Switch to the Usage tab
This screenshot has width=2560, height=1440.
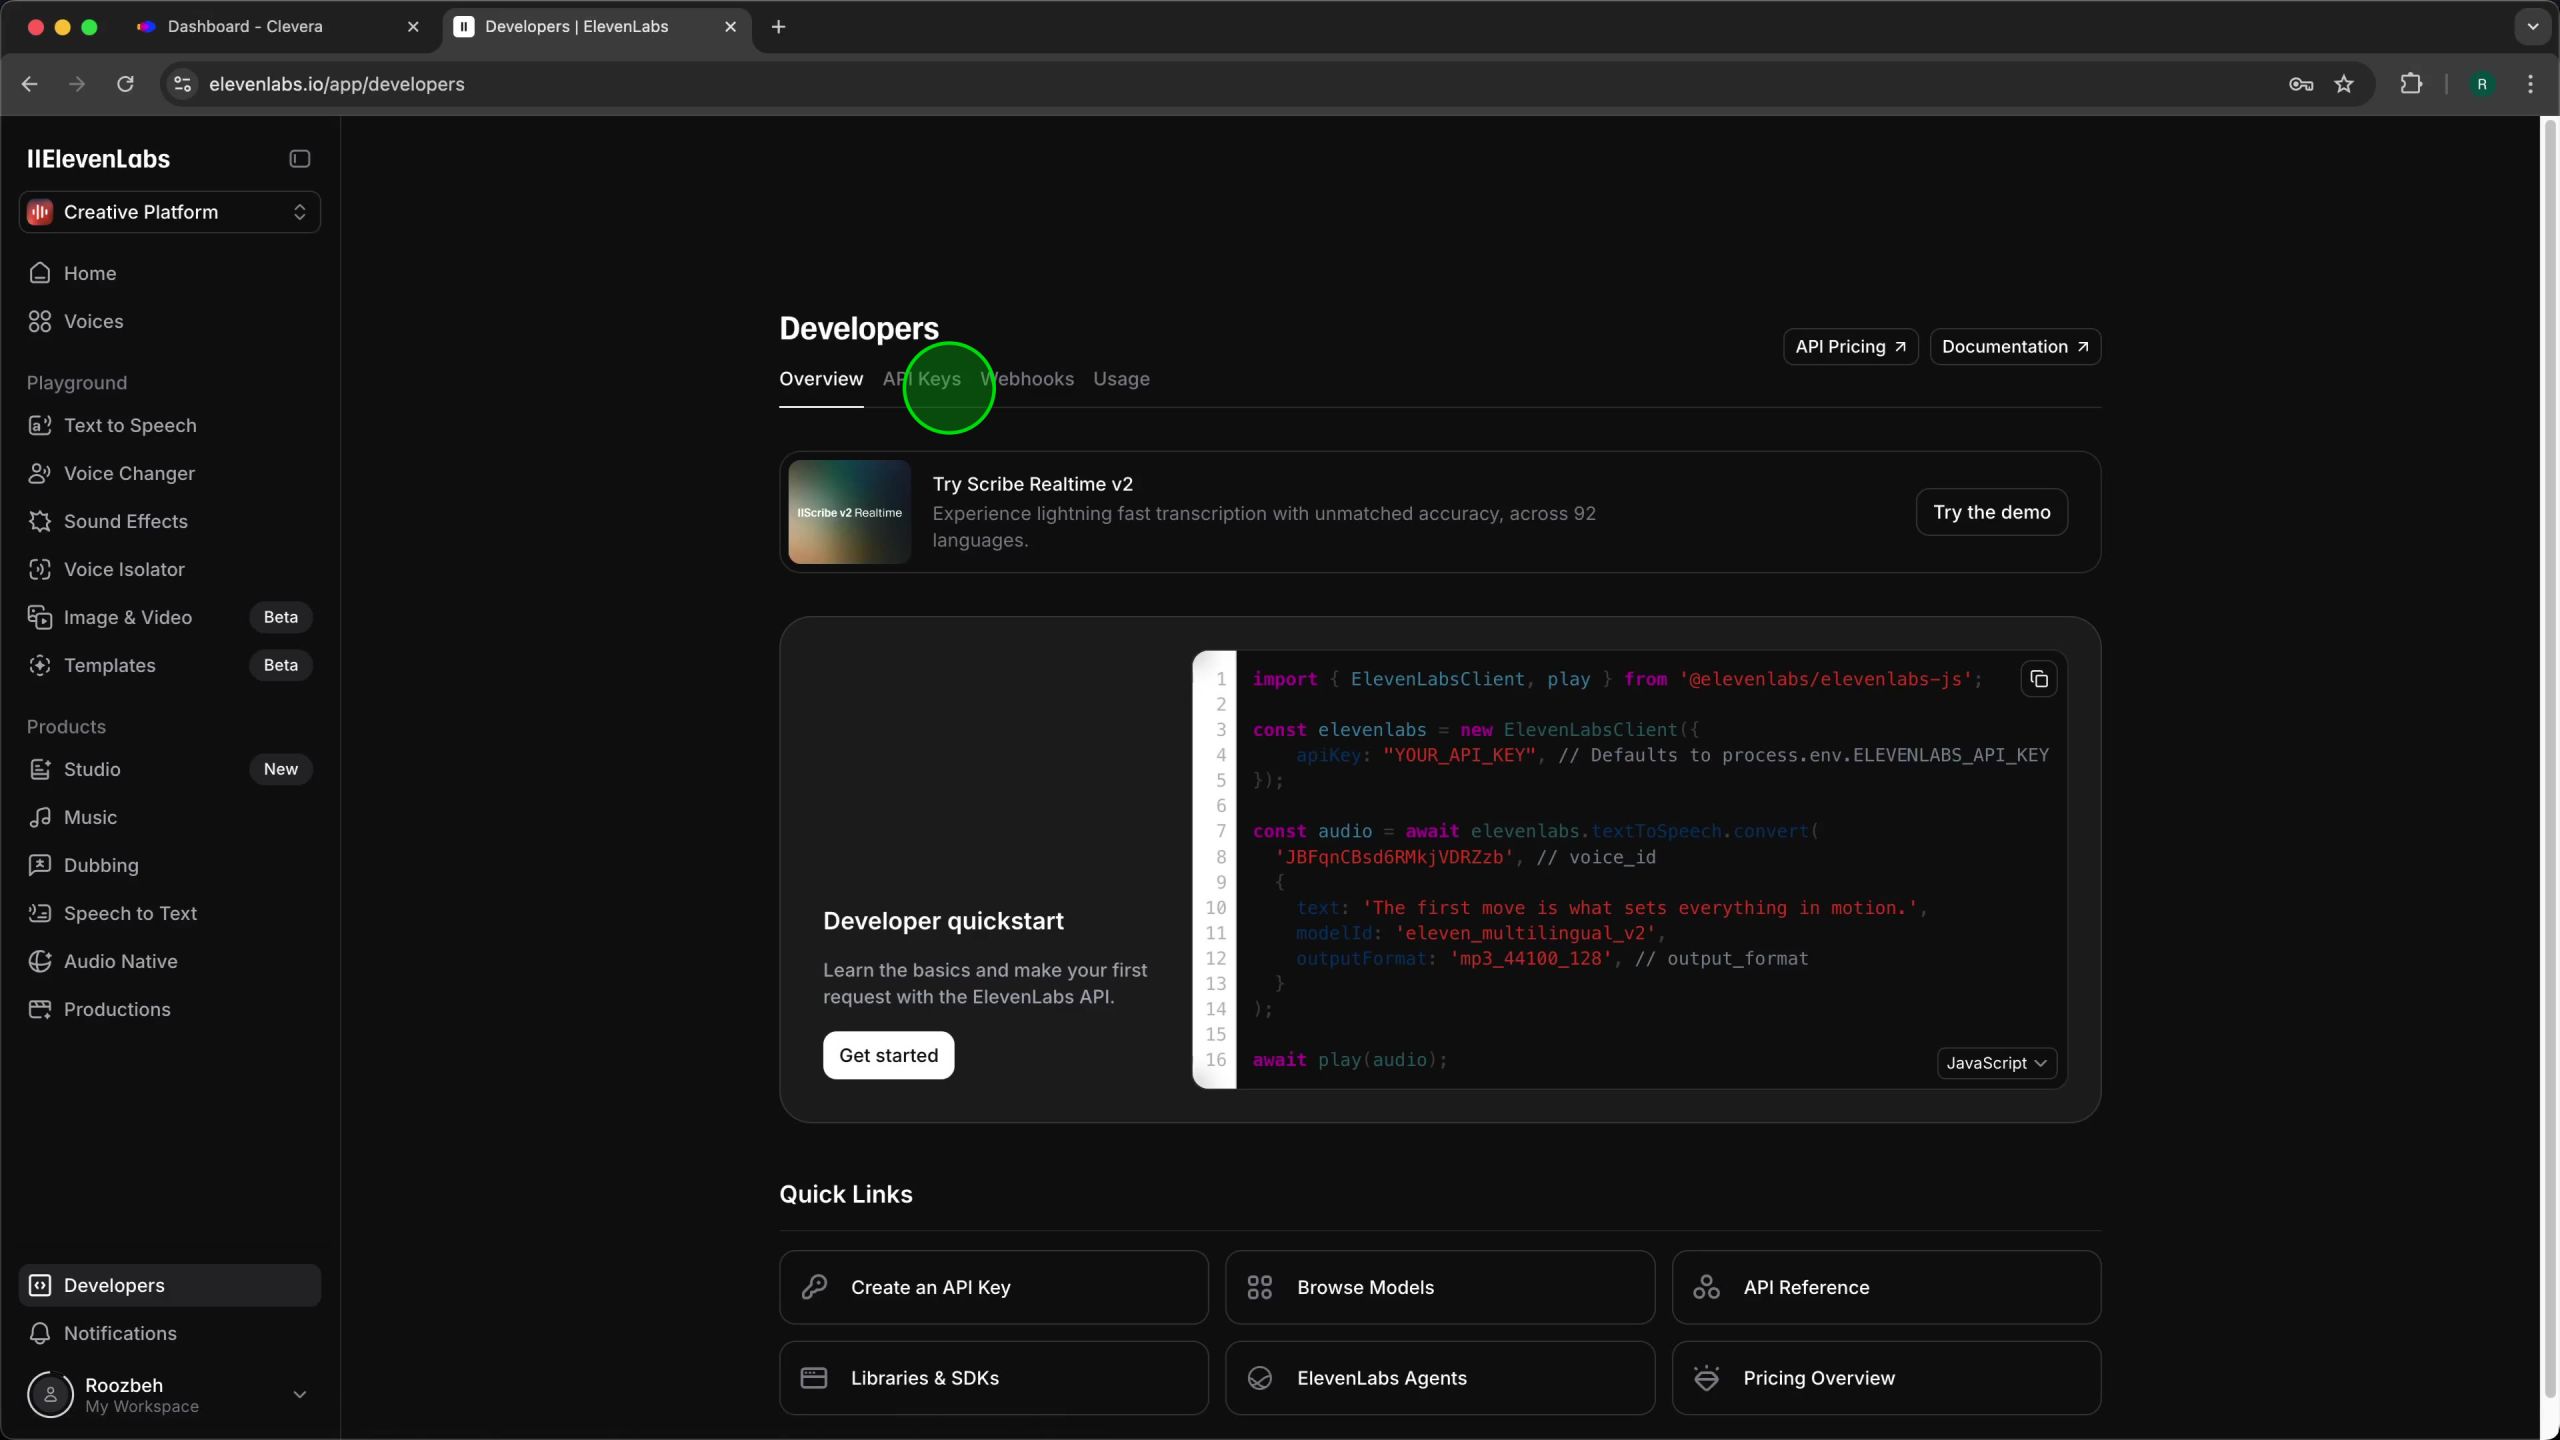coord(1121,379)
